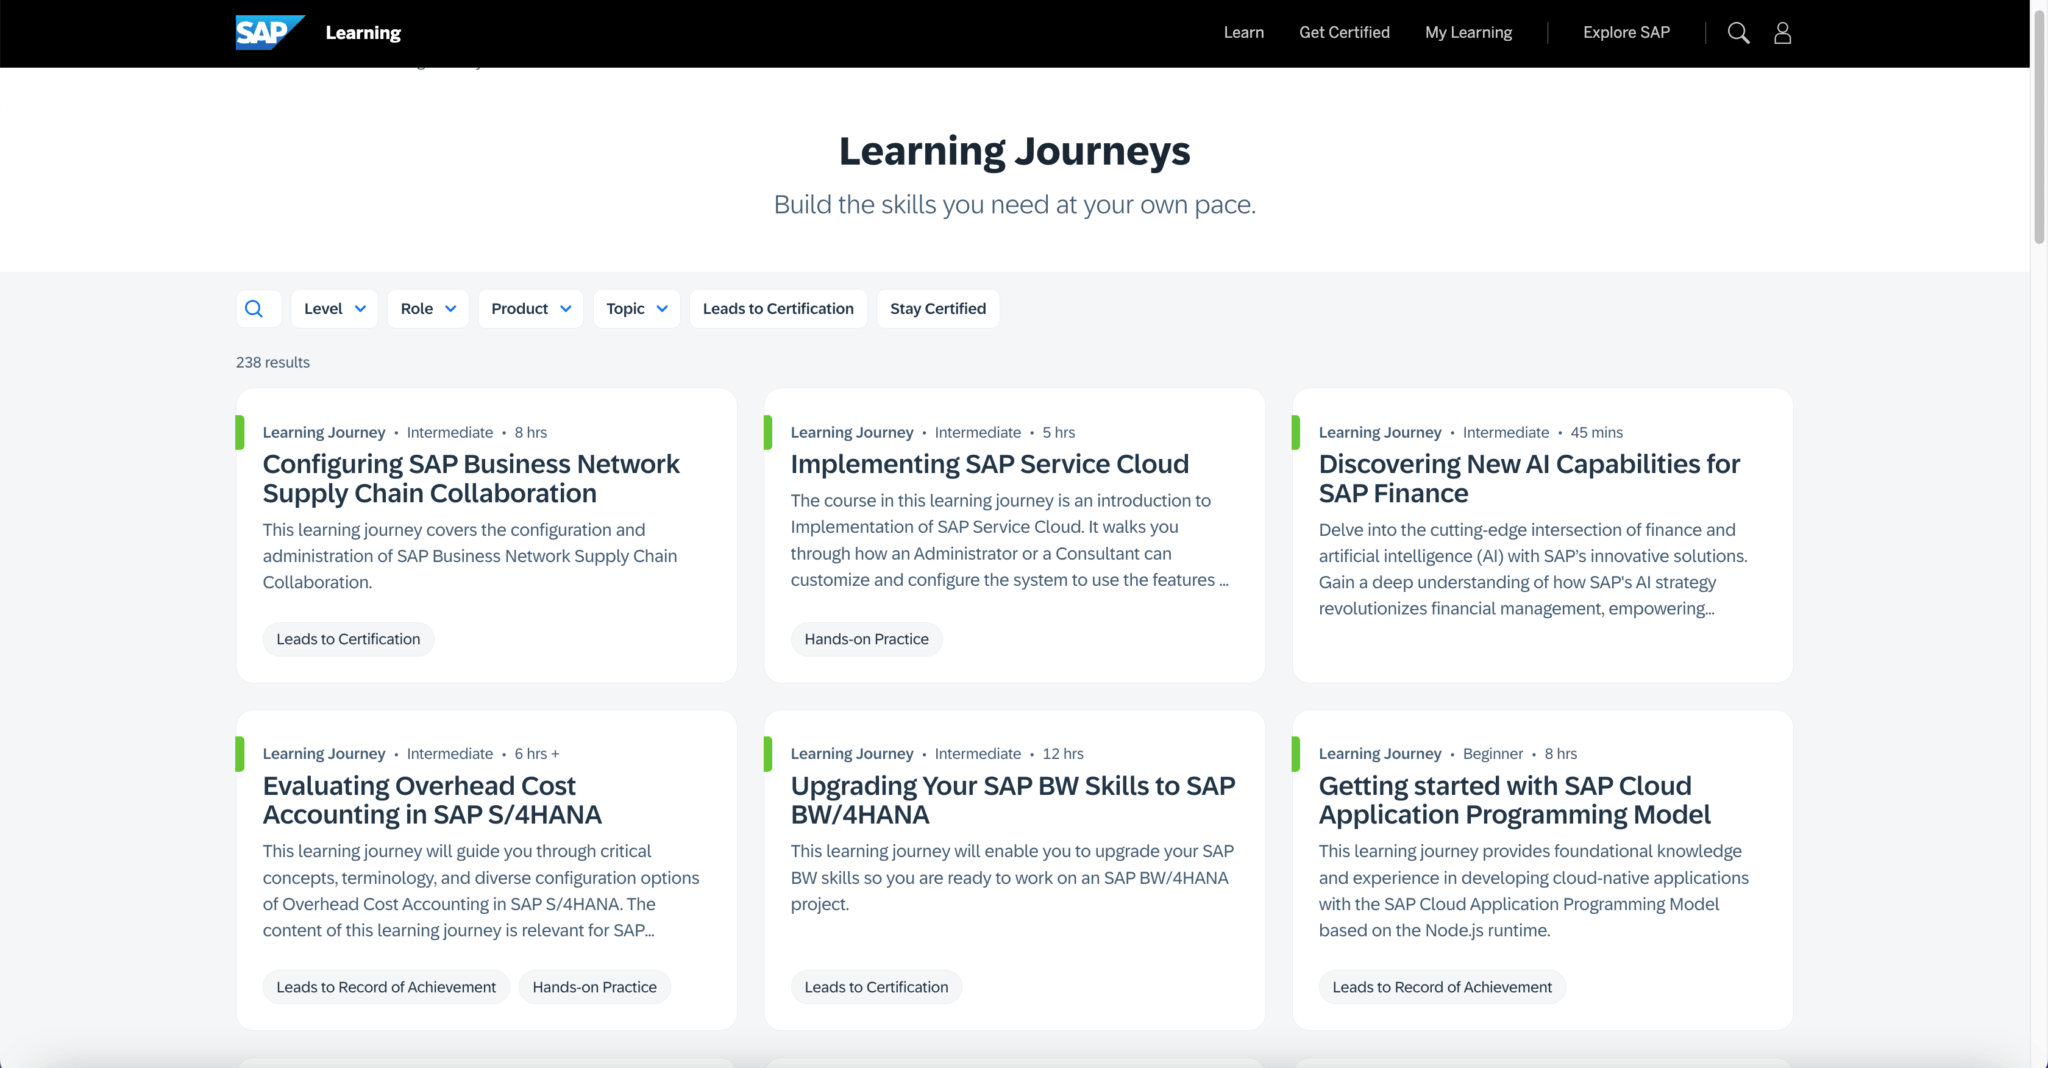Open the Product filter dropdown
The height and width of the screenshot is (1068, 2048).
pos(530,308)
